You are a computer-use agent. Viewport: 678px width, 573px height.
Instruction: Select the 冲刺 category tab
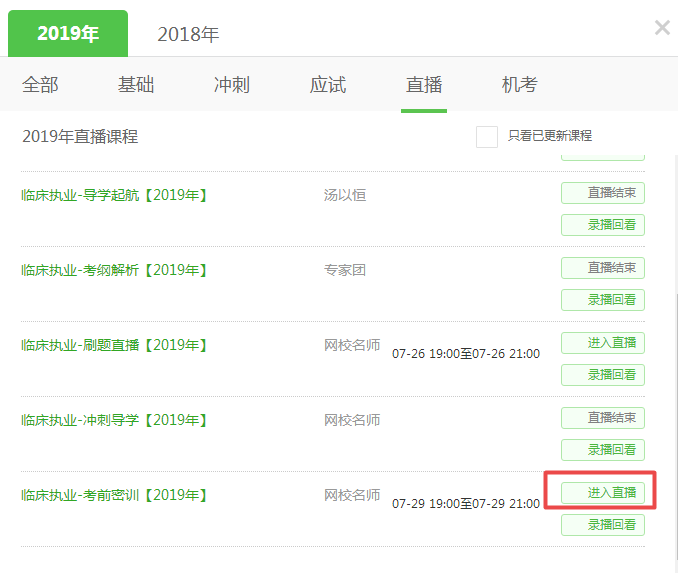coord(232,85)
